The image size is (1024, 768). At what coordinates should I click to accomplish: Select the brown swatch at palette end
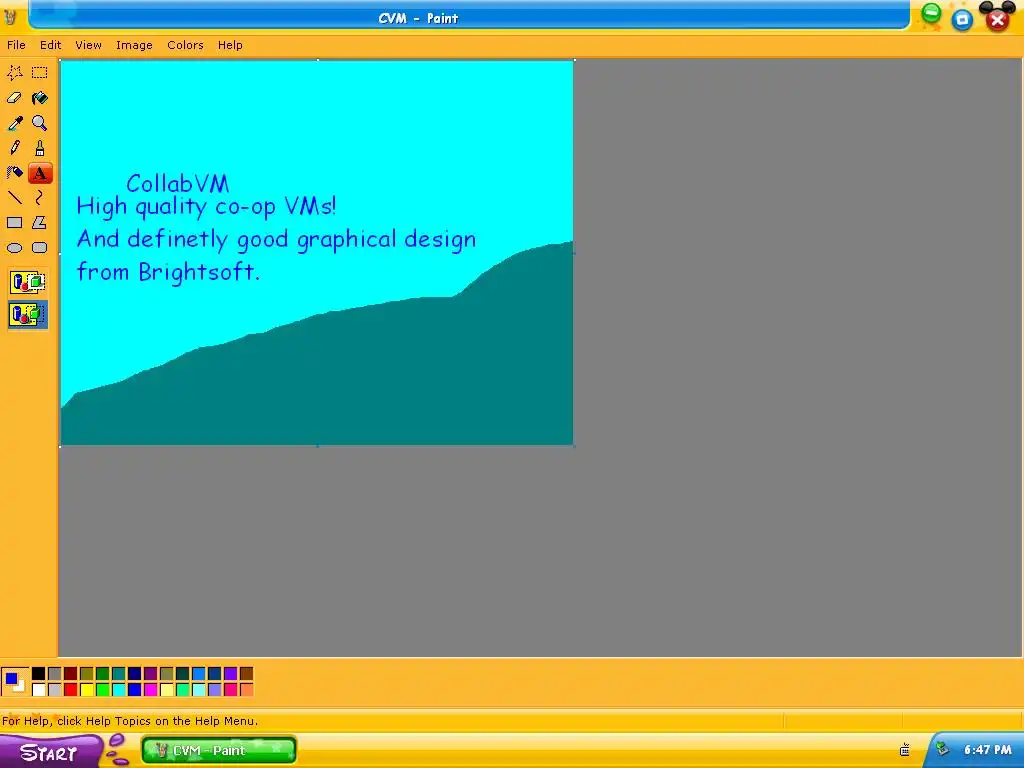pos(246,673)
